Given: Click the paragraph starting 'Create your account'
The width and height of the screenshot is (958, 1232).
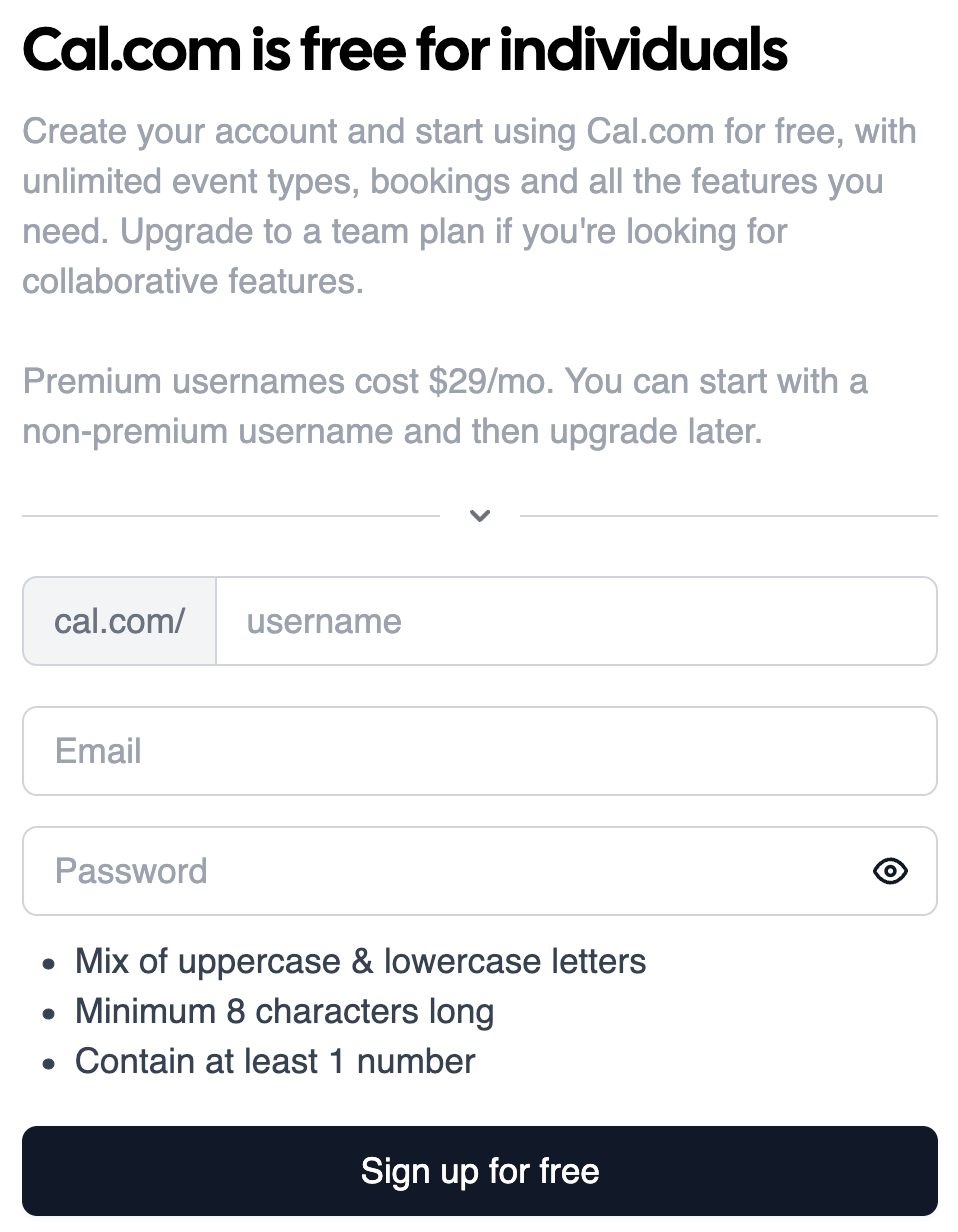Looking at the screenshot, I should click(x=470, y=206).
